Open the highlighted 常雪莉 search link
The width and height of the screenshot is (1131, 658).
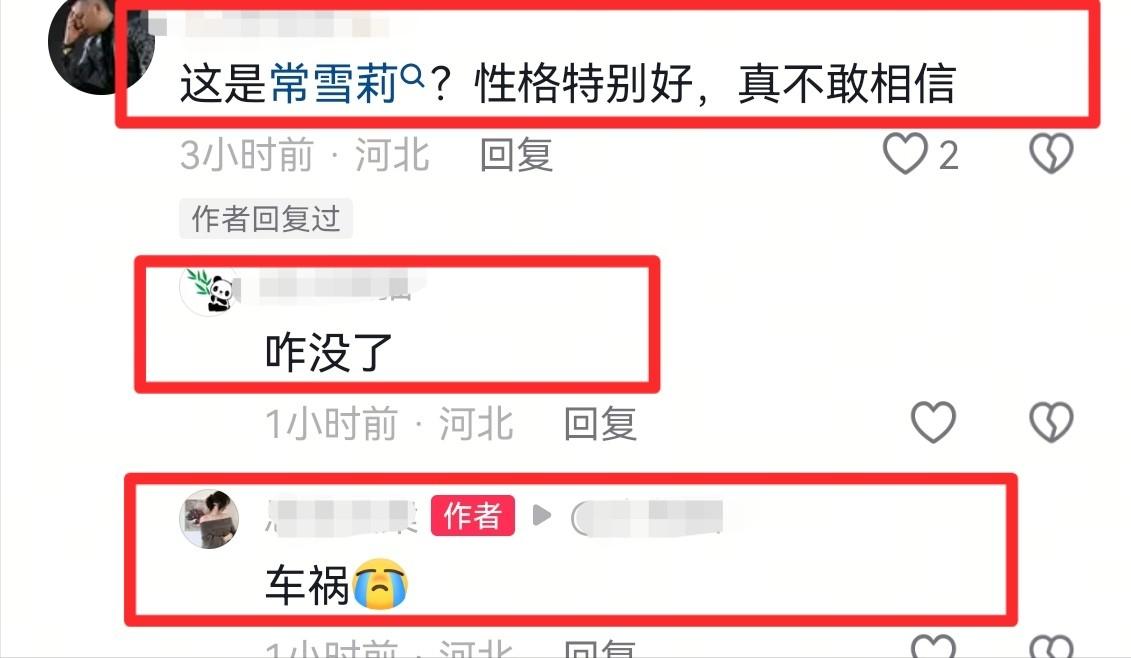tap(334, 84)
